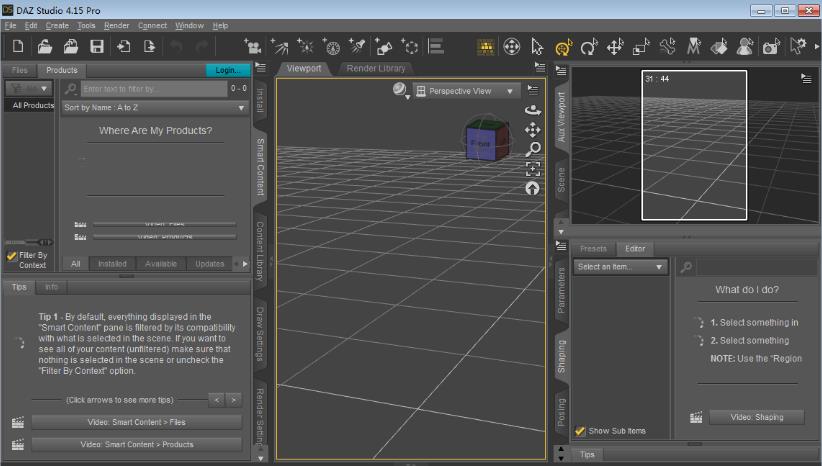
Task: Open the Align tool icon
Action: pyautogui.click(x=436, y=47)
